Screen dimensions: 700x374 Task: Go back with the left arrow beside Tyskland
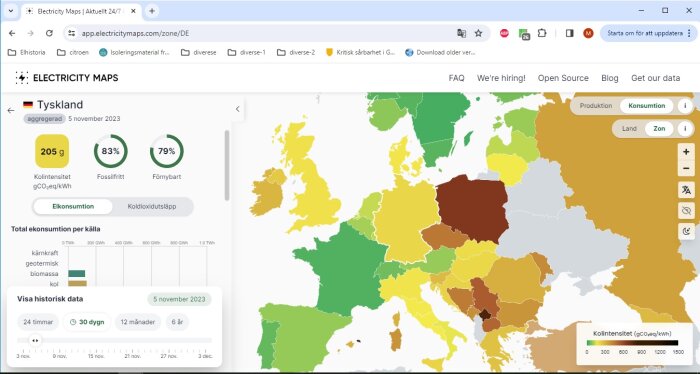pyautogui.click(x=11, y=110)
